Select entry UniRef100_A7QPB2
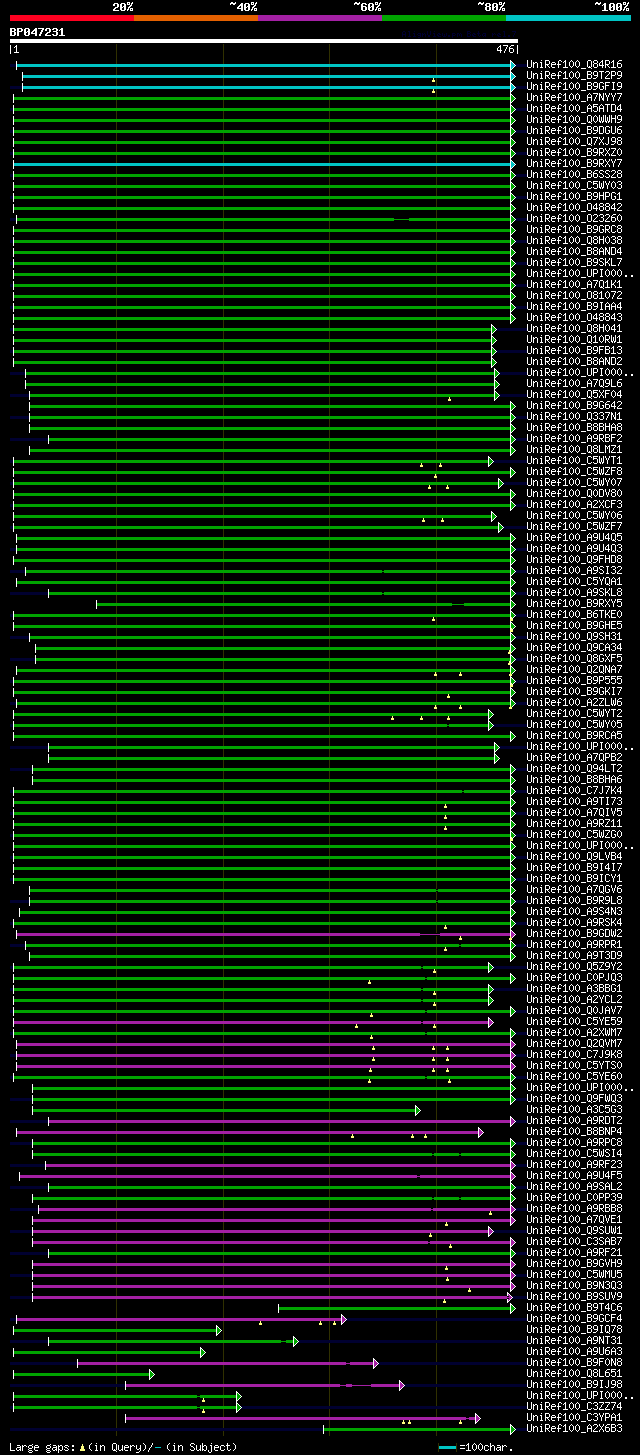This screenshot has height=1455, width=640. (574, 757)
